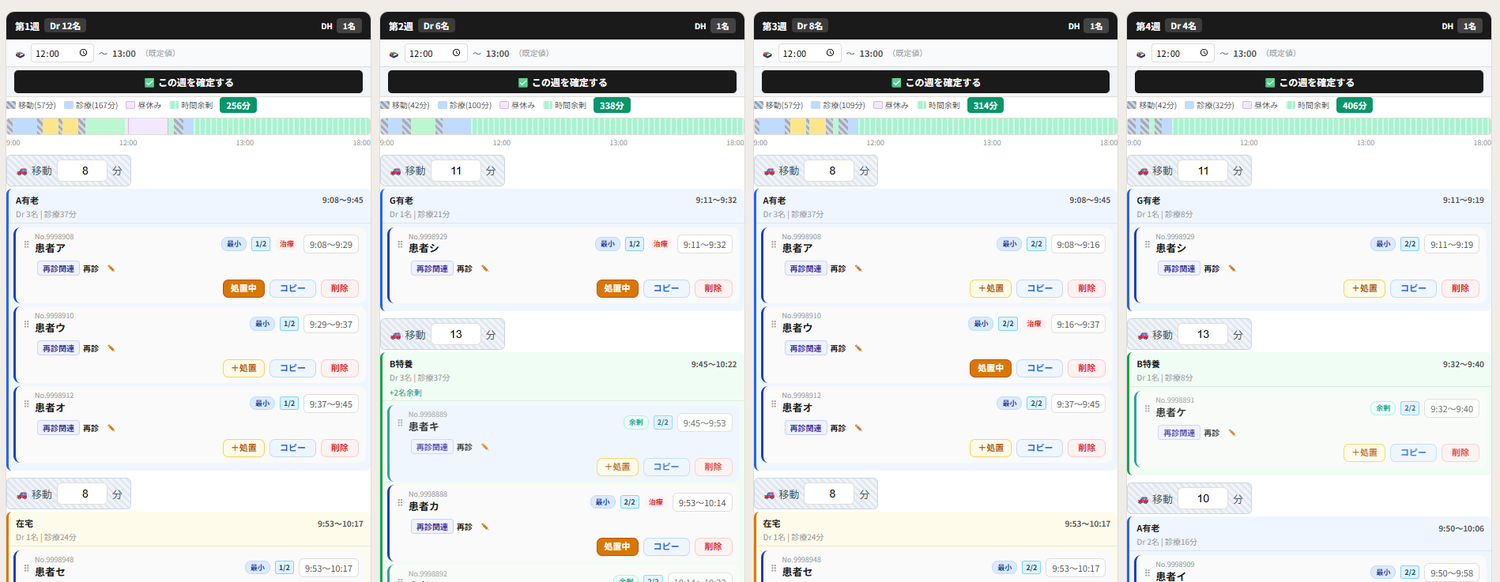Delete 患者カ in 第2週 with 削除
This screenshot has width=1500, height=582.
[x=714, y=547]
